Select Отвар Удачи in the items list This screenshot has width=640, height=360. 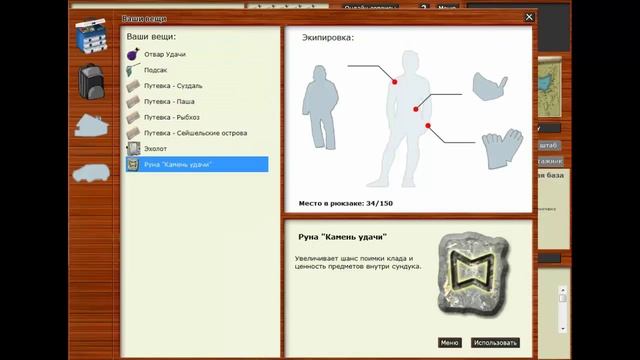pos(165,54)
